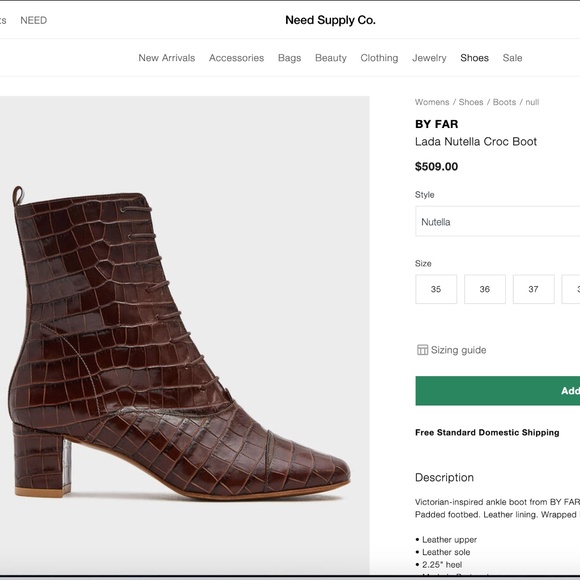
Task: Go to New Arrivals
Action: (x=166, y=58)
